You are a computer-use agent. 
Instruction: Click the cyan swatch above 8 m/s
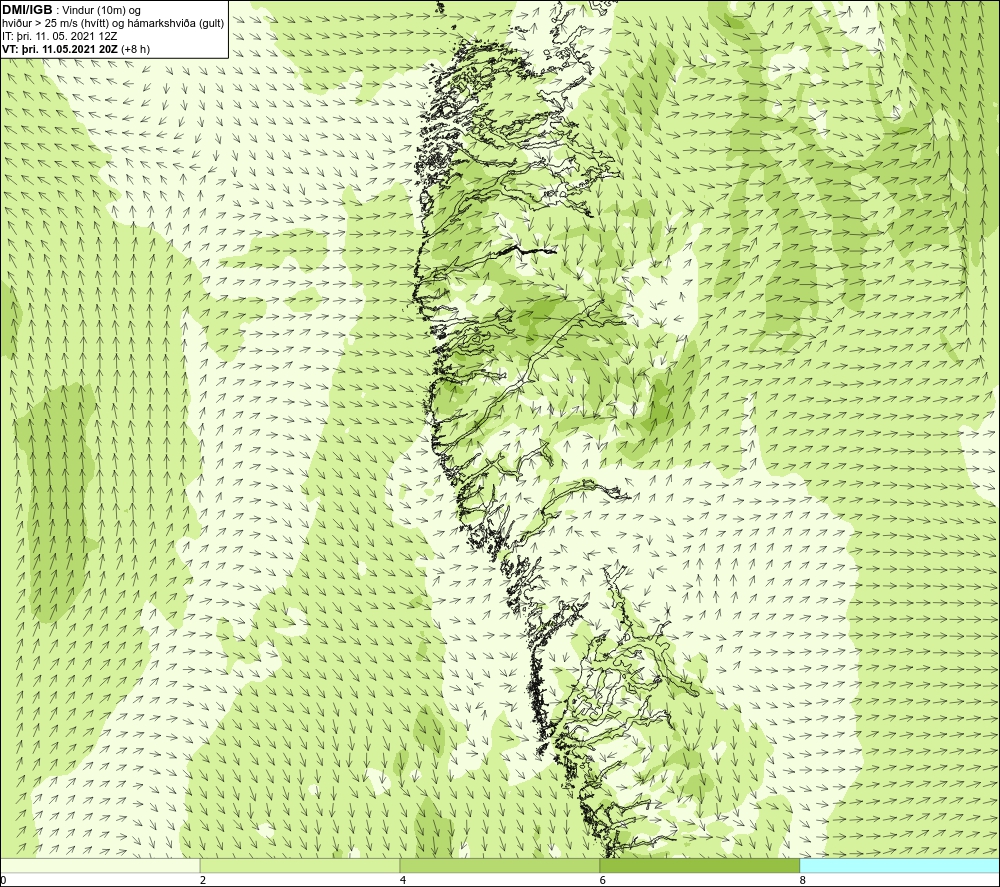pos(899,866)
